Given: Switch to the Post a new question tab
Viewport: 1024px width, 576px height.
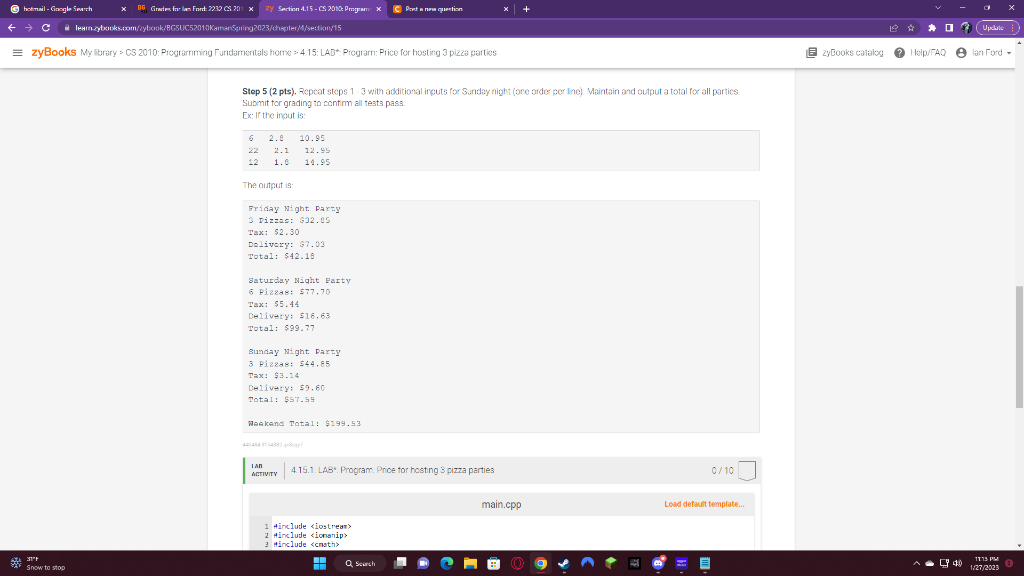Looking at the screenshot, I should 430,9.
